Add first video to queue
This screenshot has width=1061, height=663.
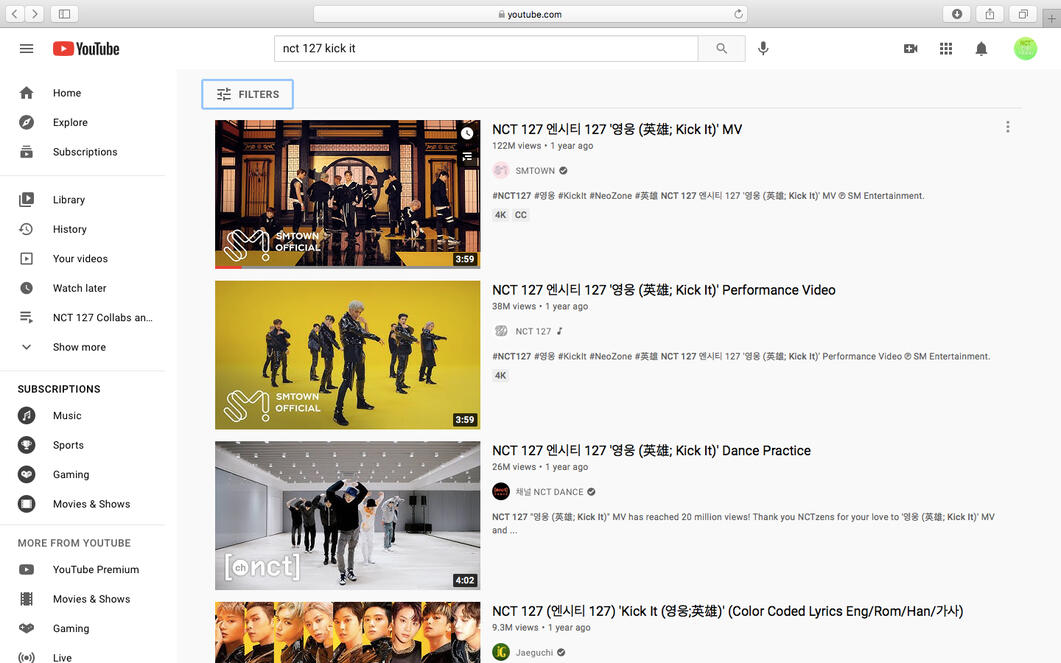[x=467, y=157]
